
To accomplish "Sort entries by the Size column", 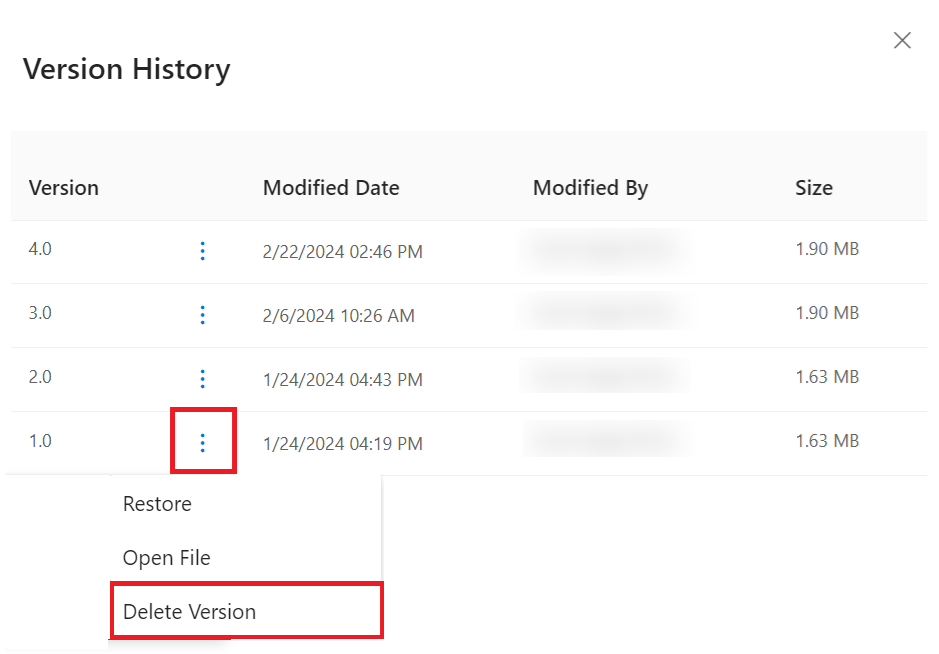I will point(813,188).
